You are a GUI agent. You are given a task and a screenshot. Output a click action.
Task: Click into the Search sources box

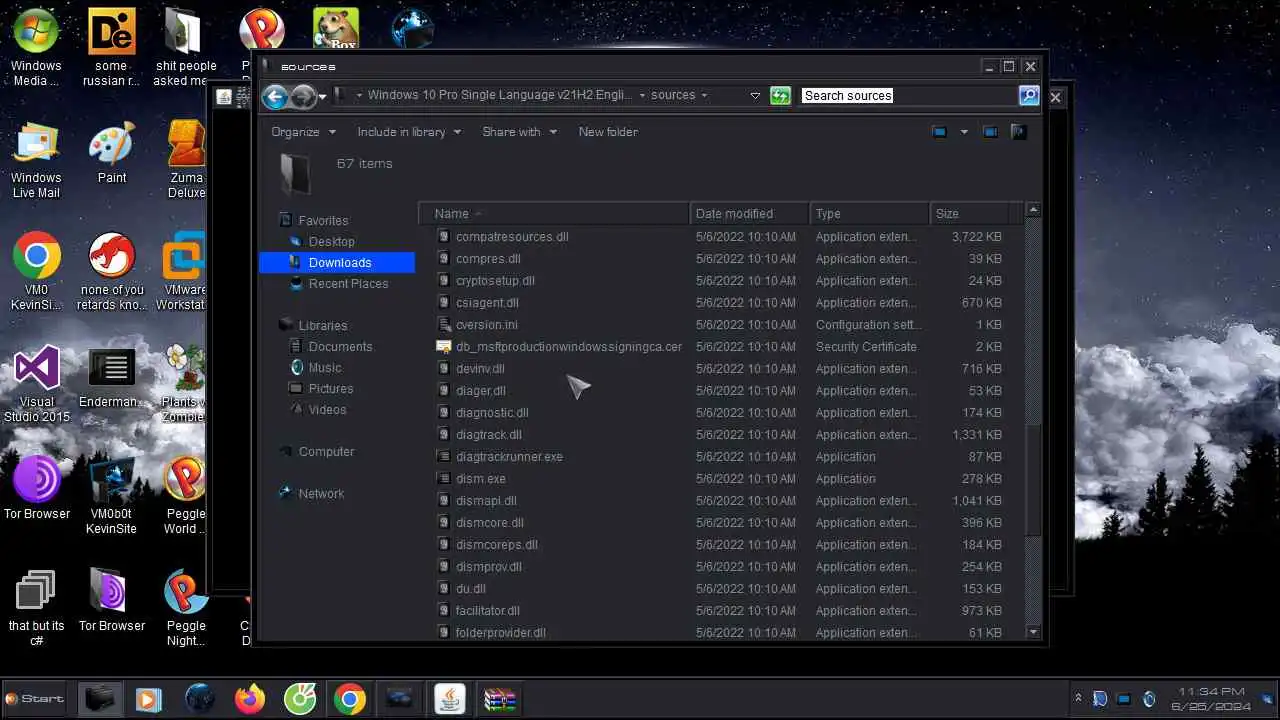(x=909, y=96)
